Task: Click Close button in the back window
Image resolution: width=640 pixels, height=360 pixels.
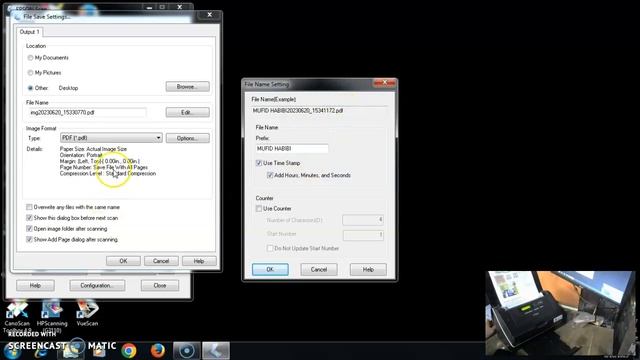Action: click(x=160, y=285)
